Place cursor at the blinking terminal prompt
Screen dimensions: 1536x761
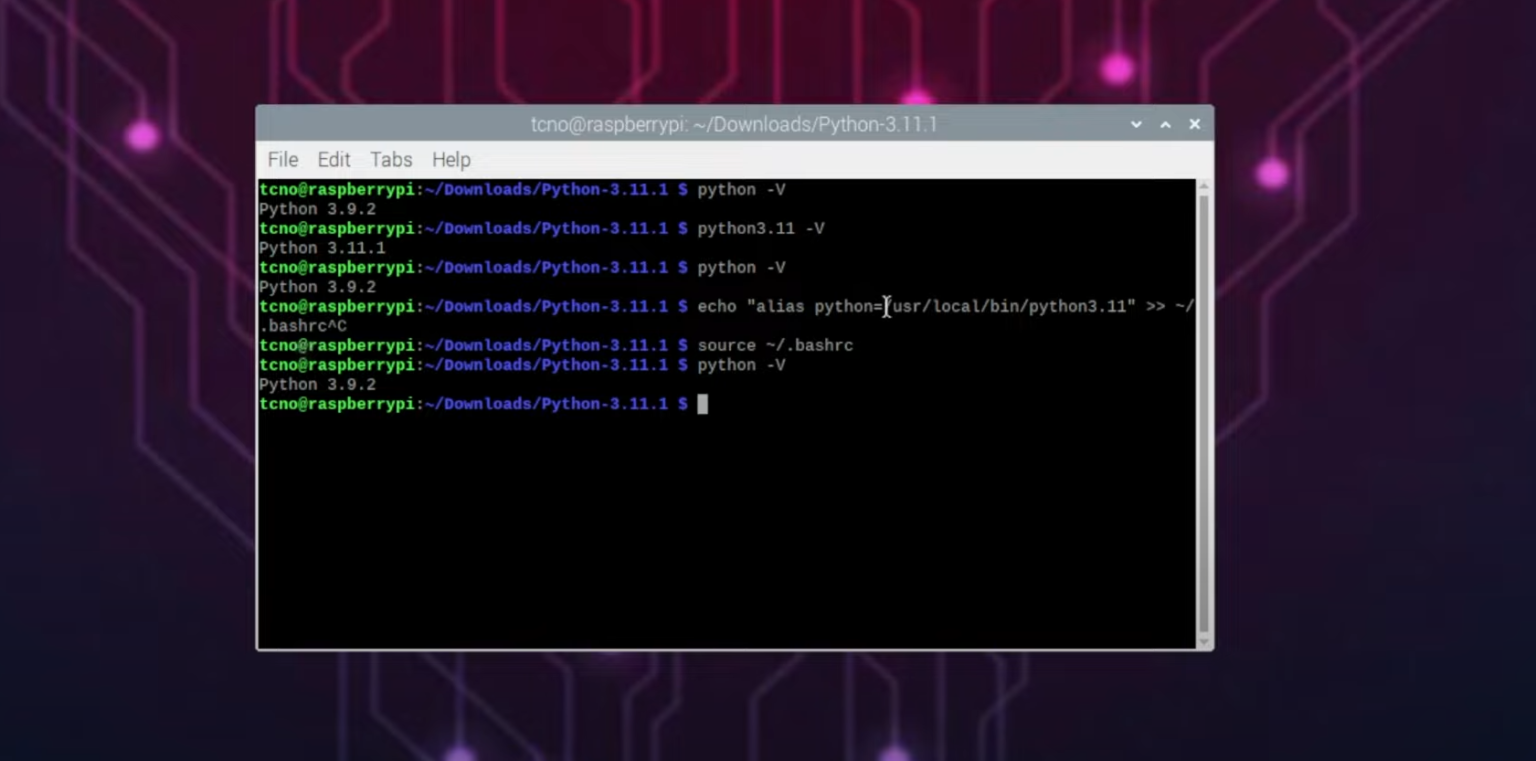tap(703, 404)
